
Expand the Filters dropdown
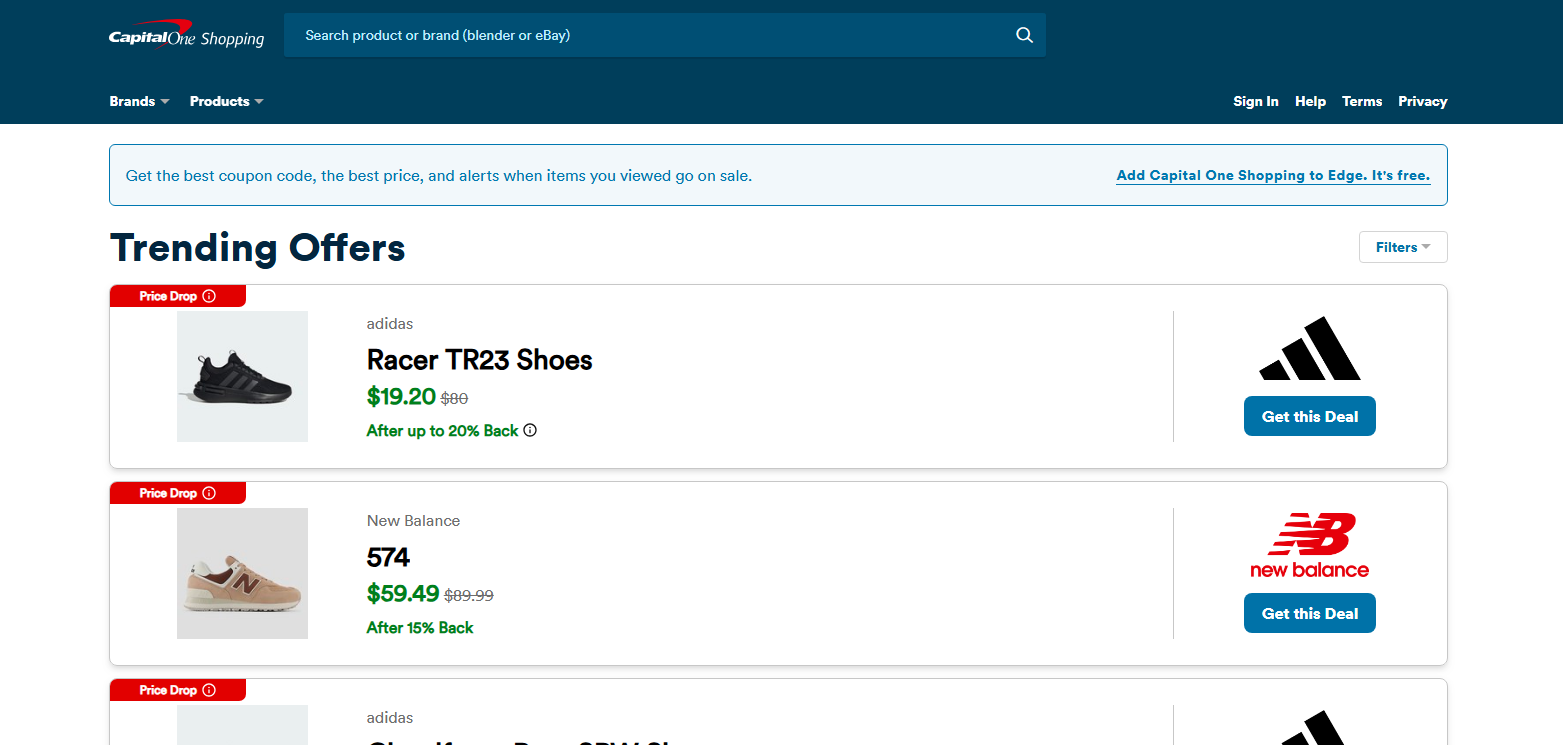1403,247
